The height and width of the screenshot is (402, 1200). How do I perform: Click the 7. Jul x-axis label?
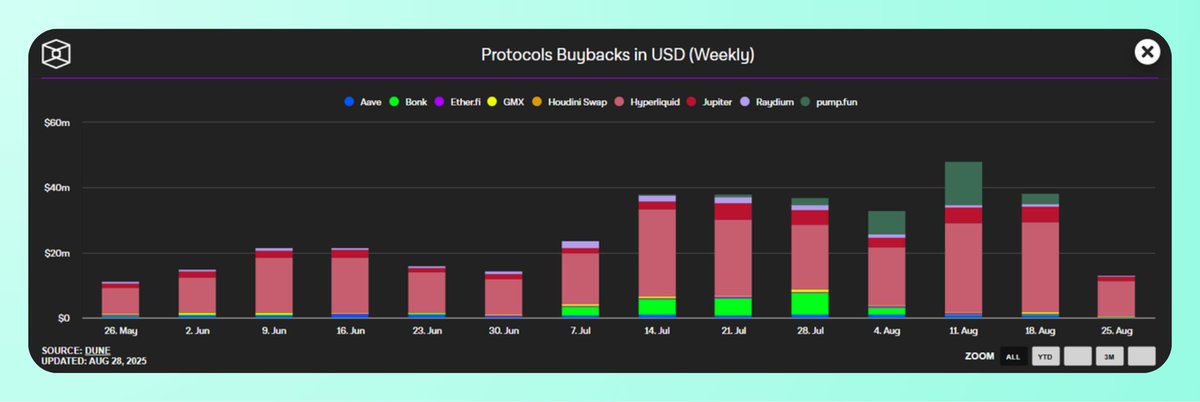click(580, 332)
